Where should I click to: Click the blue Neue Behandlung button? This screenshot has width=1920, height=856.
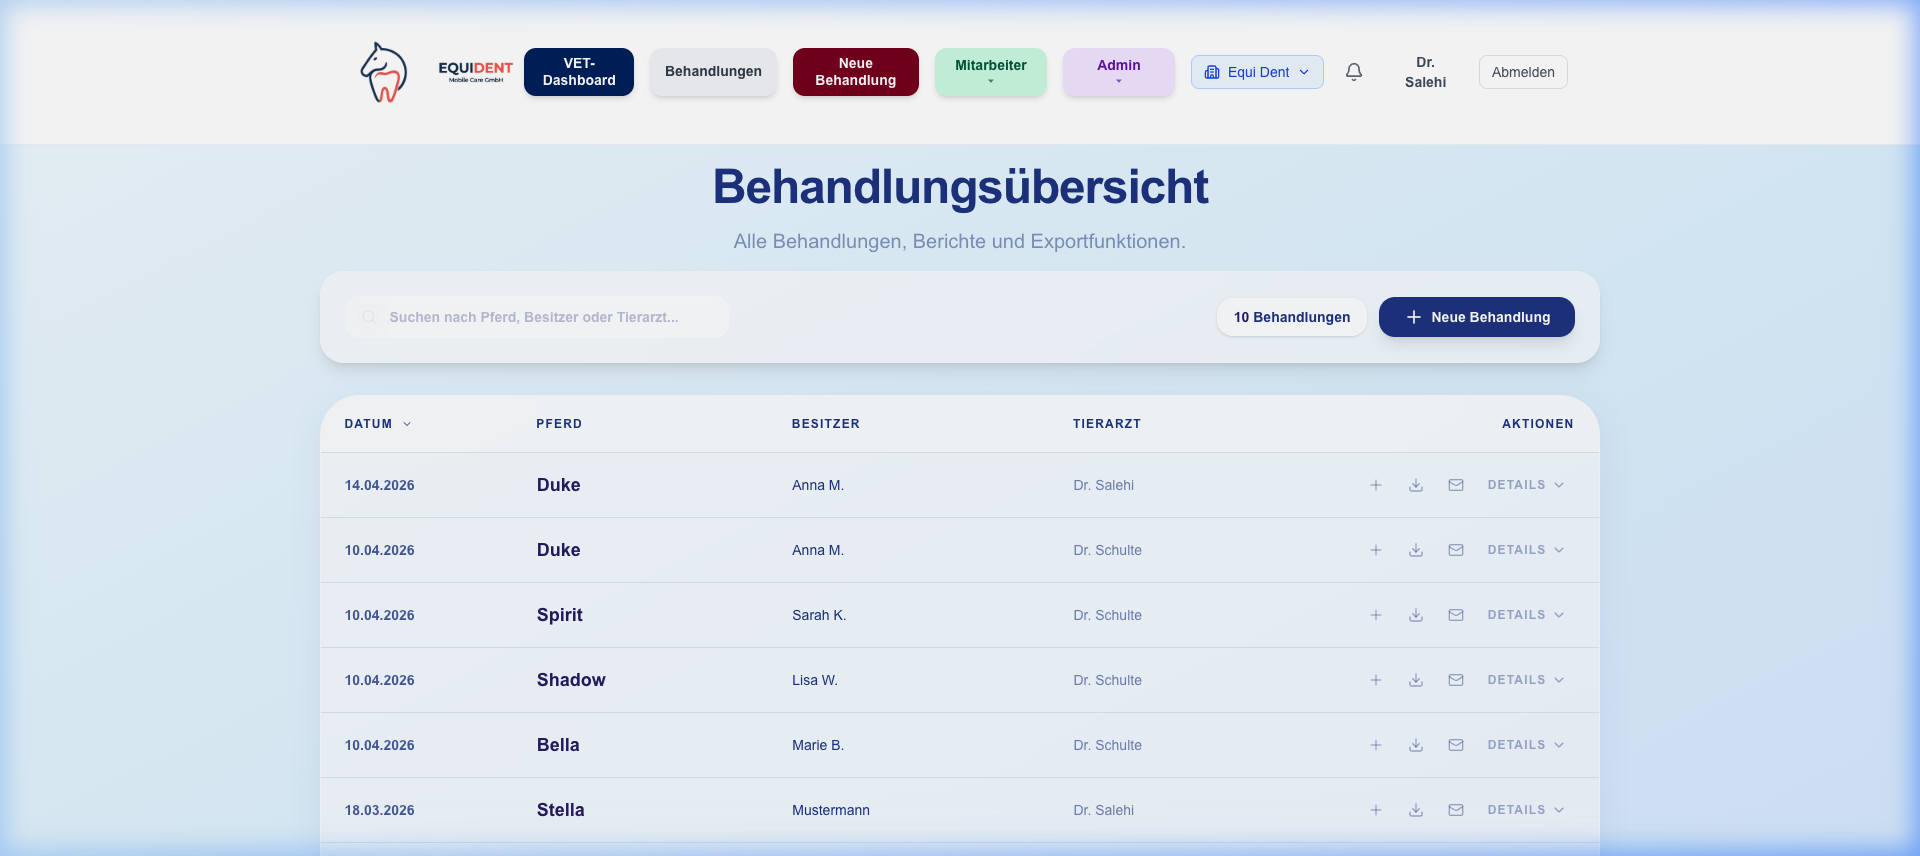tap(1476, 317)
